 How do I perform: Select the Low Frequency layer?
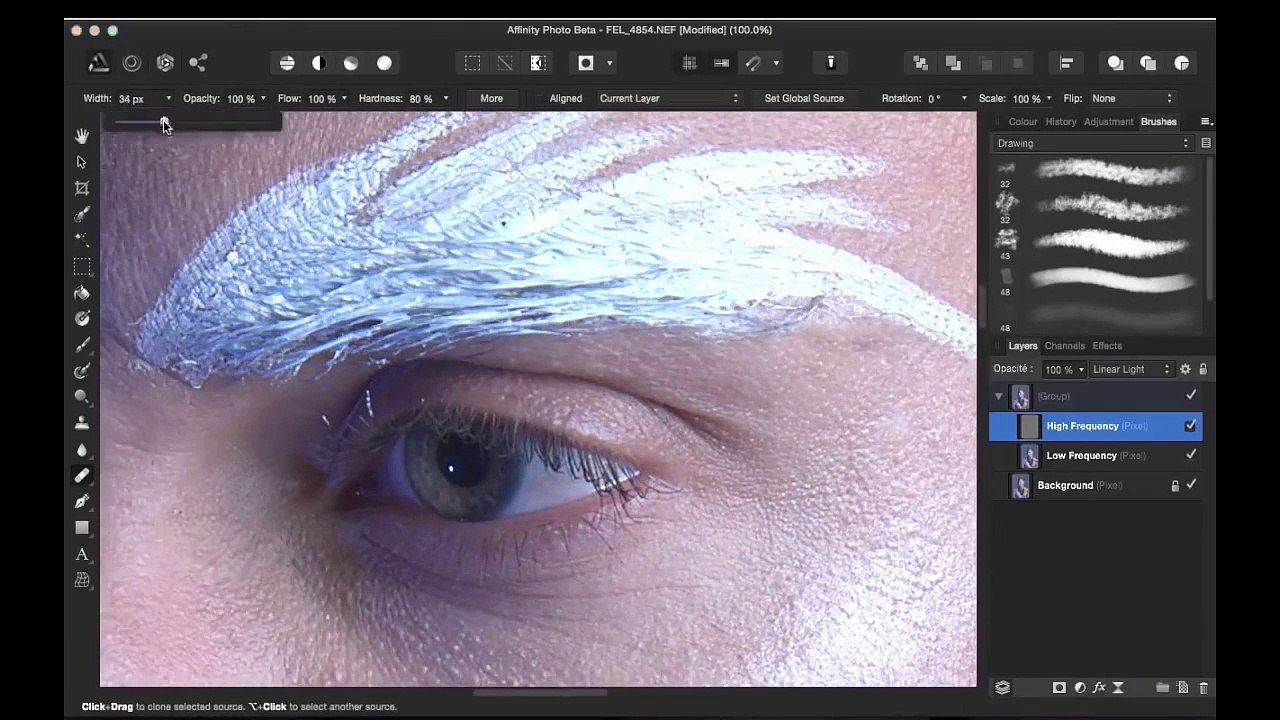coord(1096,455)
